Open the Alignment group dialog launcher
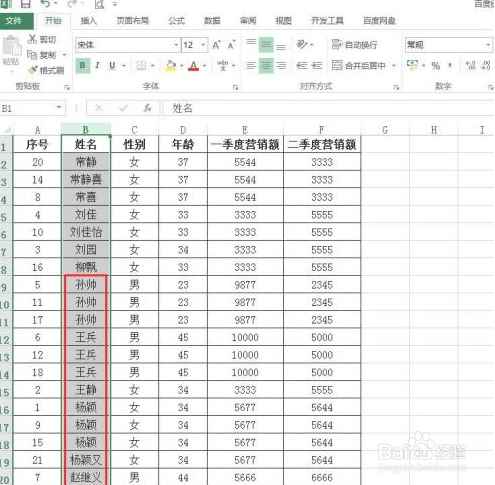 [x=396, y=87]
